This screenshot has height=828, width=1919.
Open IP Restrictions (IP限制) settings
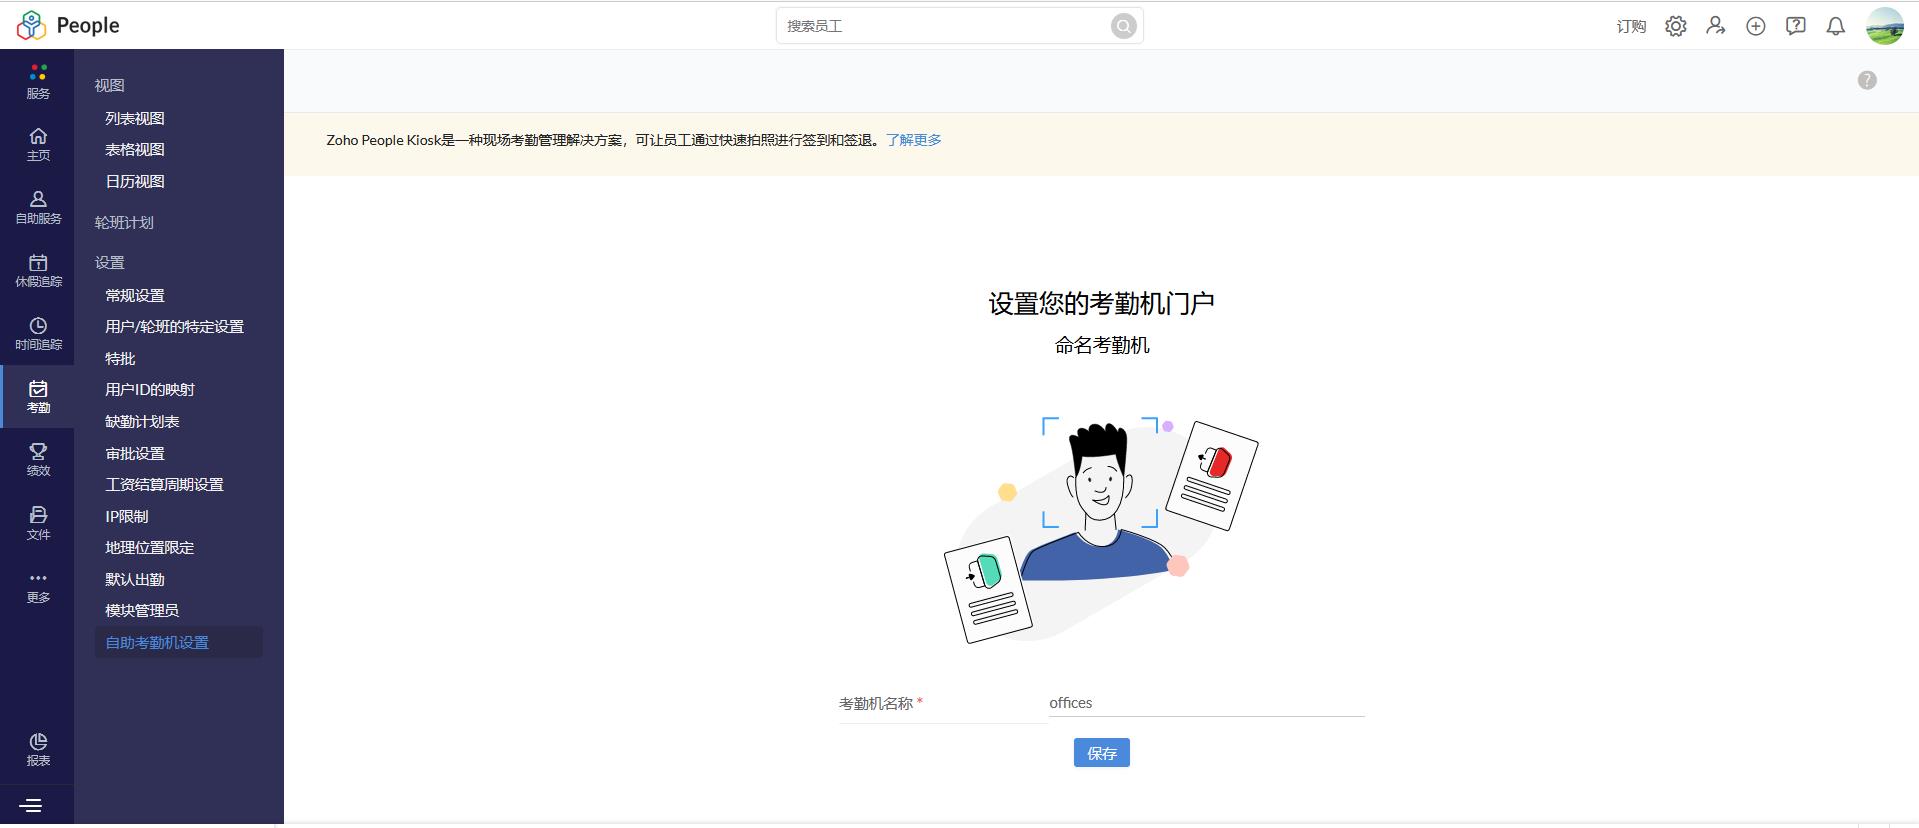(127, 516)
